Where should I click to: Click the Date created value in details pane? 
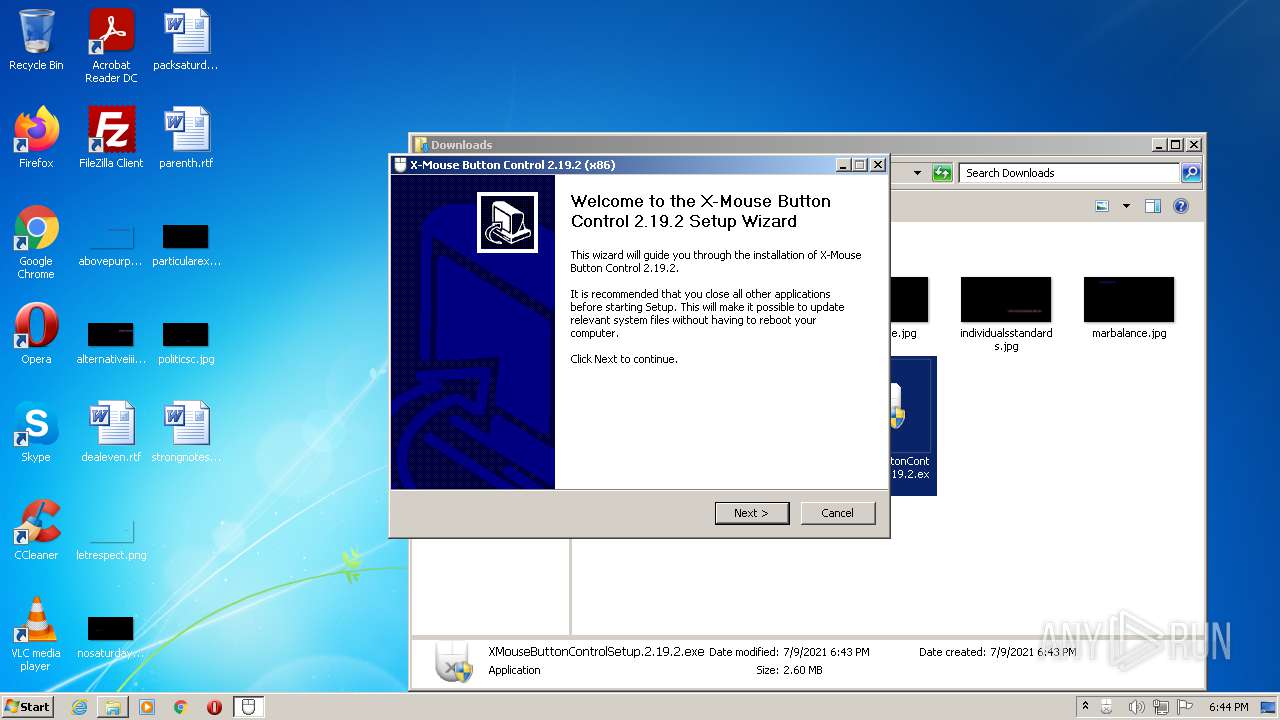coord(1033,652)
